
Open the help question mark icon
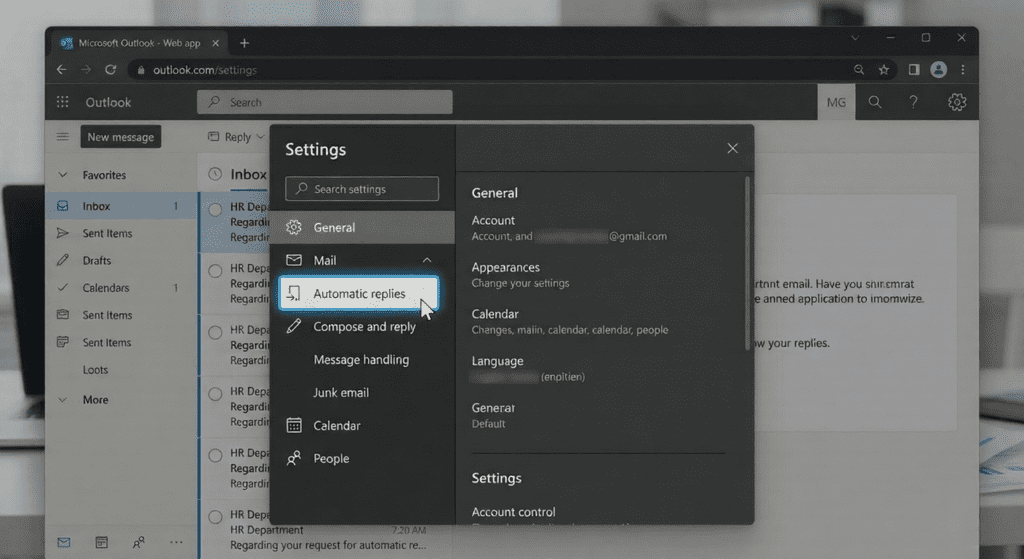(913, 102)
